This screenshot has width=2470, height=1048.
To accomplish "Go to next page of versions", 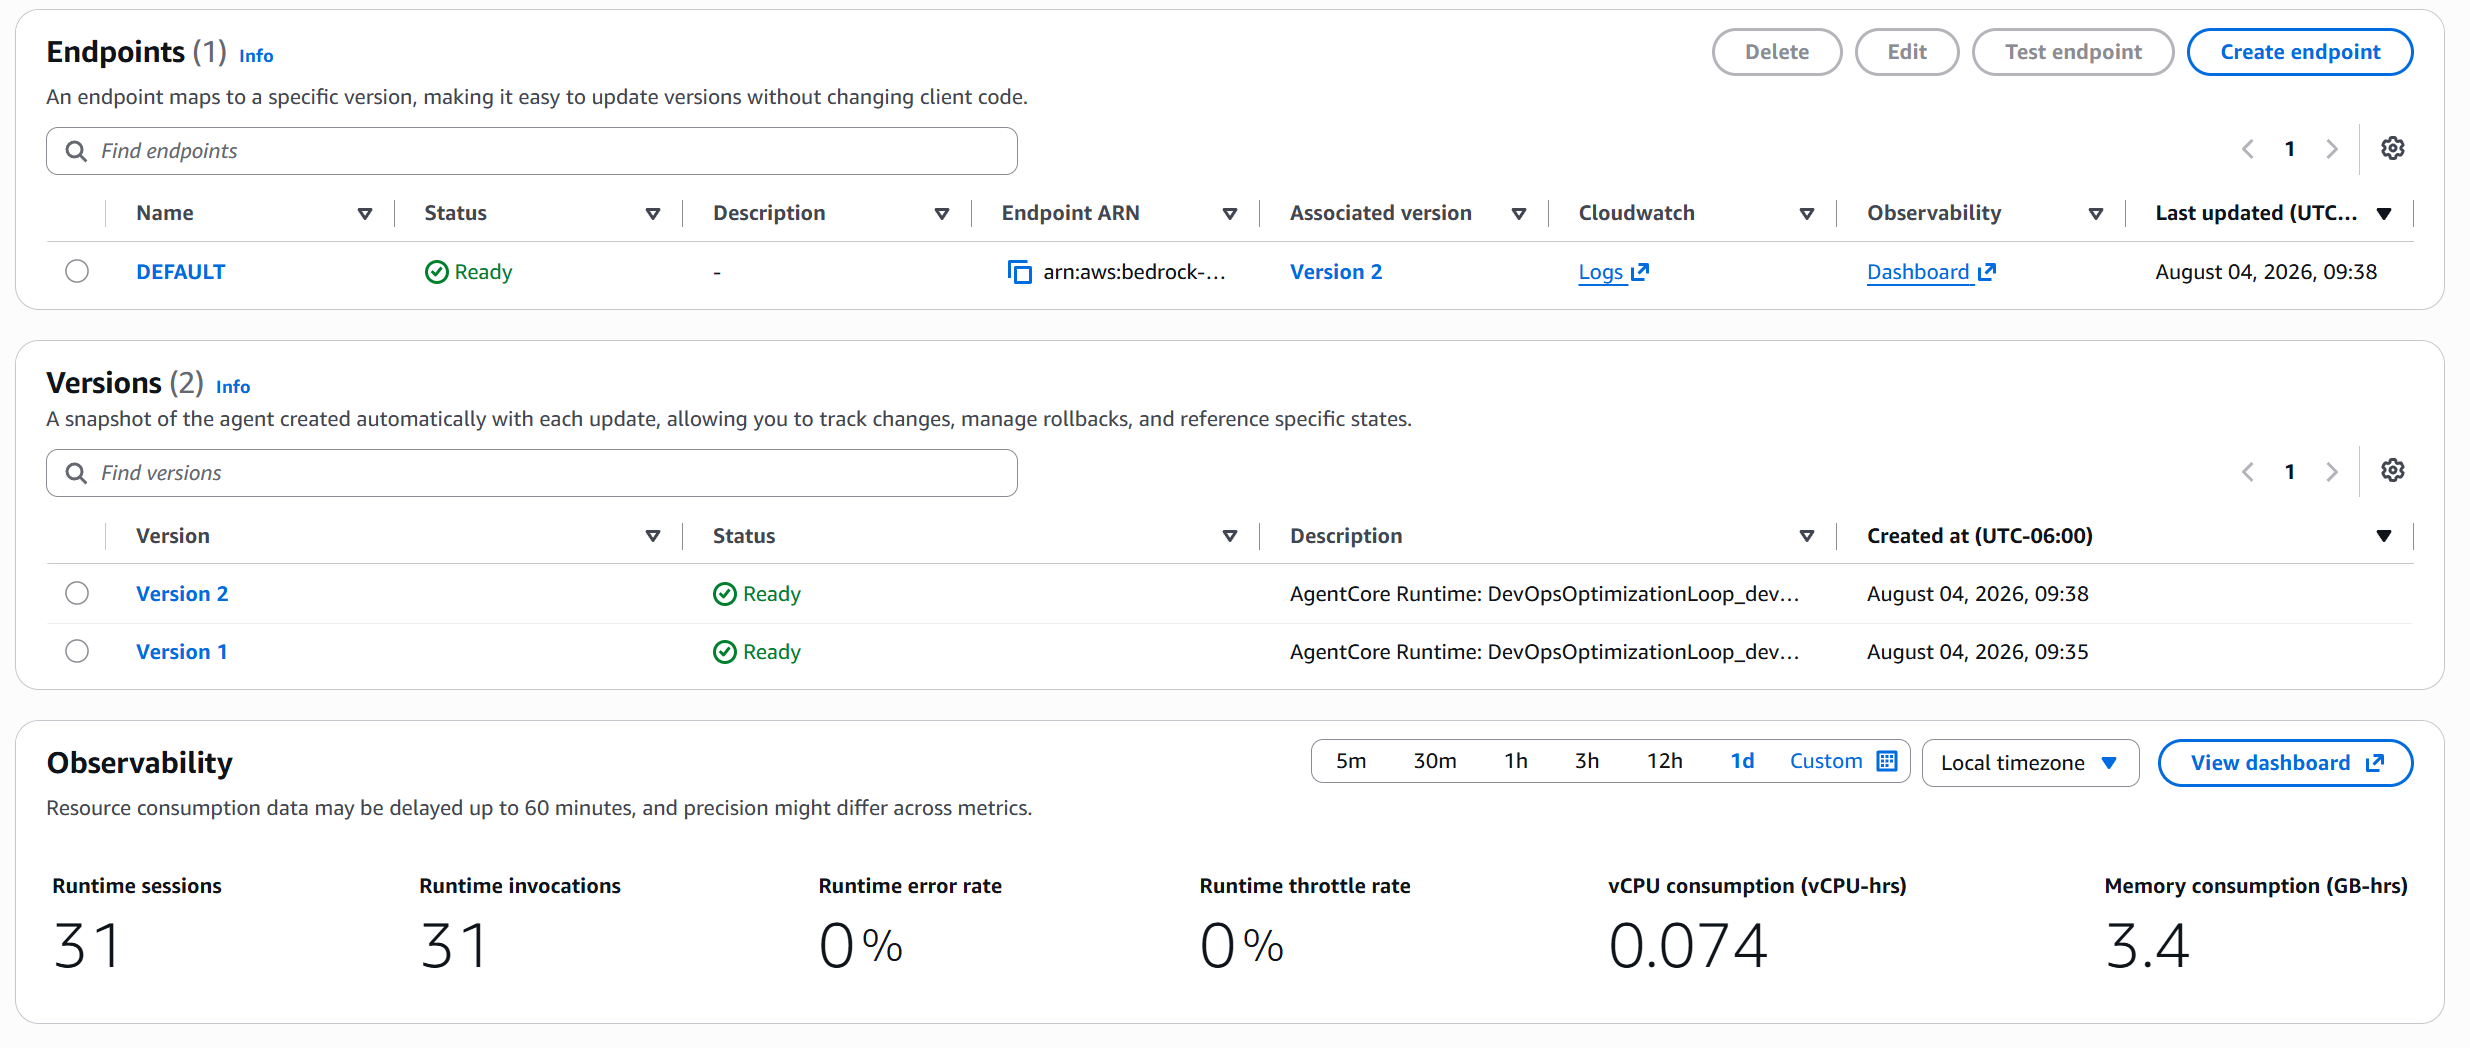I will tap(2332, 471).
